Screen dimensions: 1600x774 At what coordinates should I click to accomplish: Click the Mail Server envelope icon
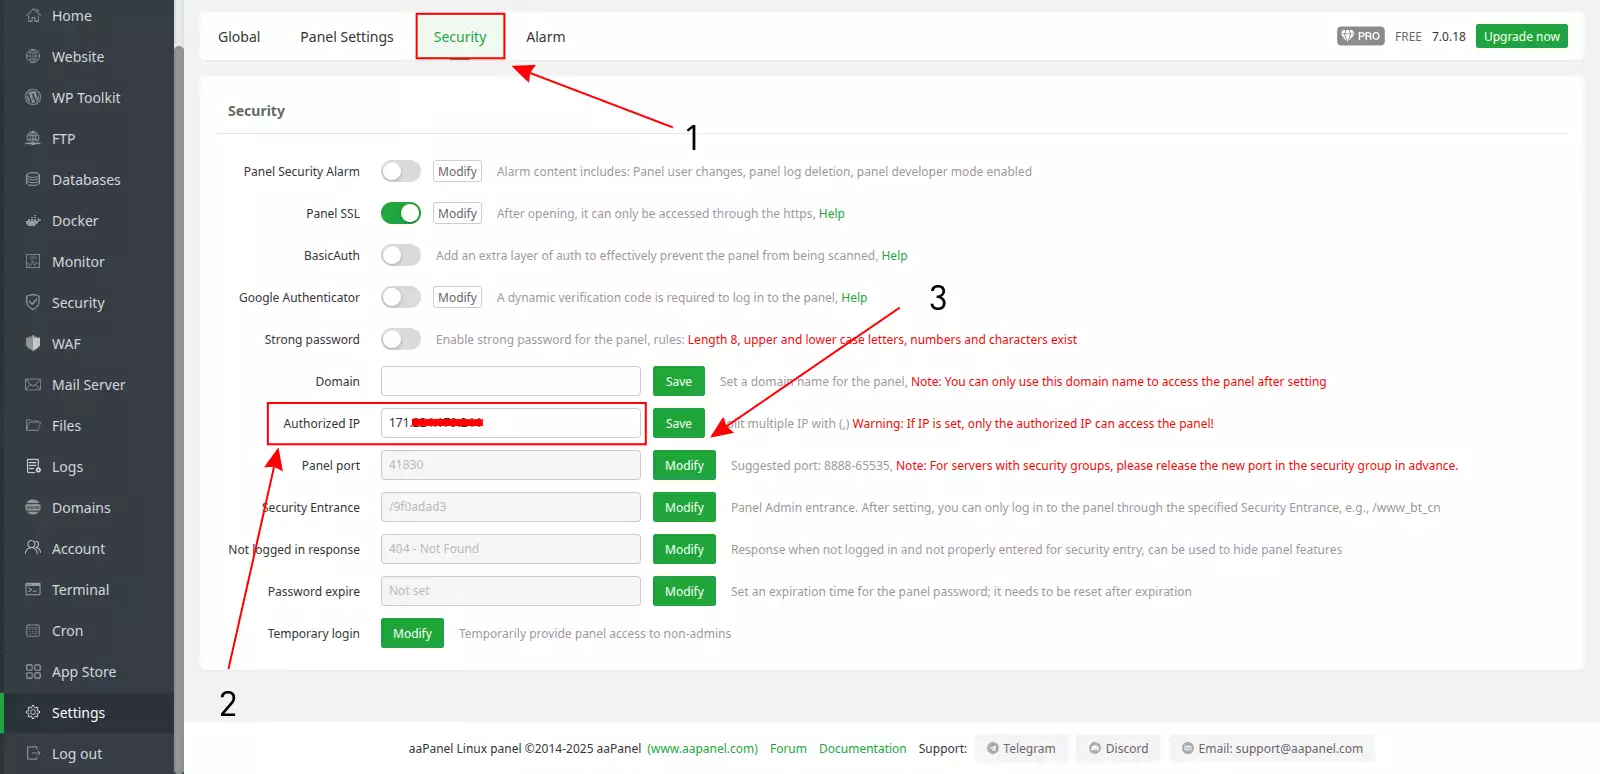(33, 385)
